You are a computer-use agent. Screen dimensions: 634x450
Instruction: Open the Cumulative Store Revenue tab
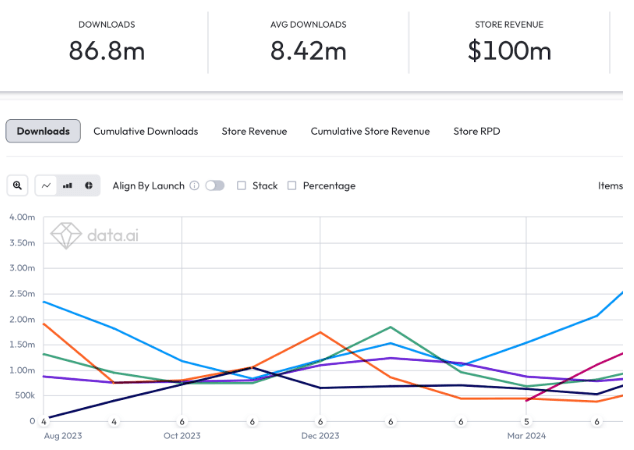coord(370,131)
